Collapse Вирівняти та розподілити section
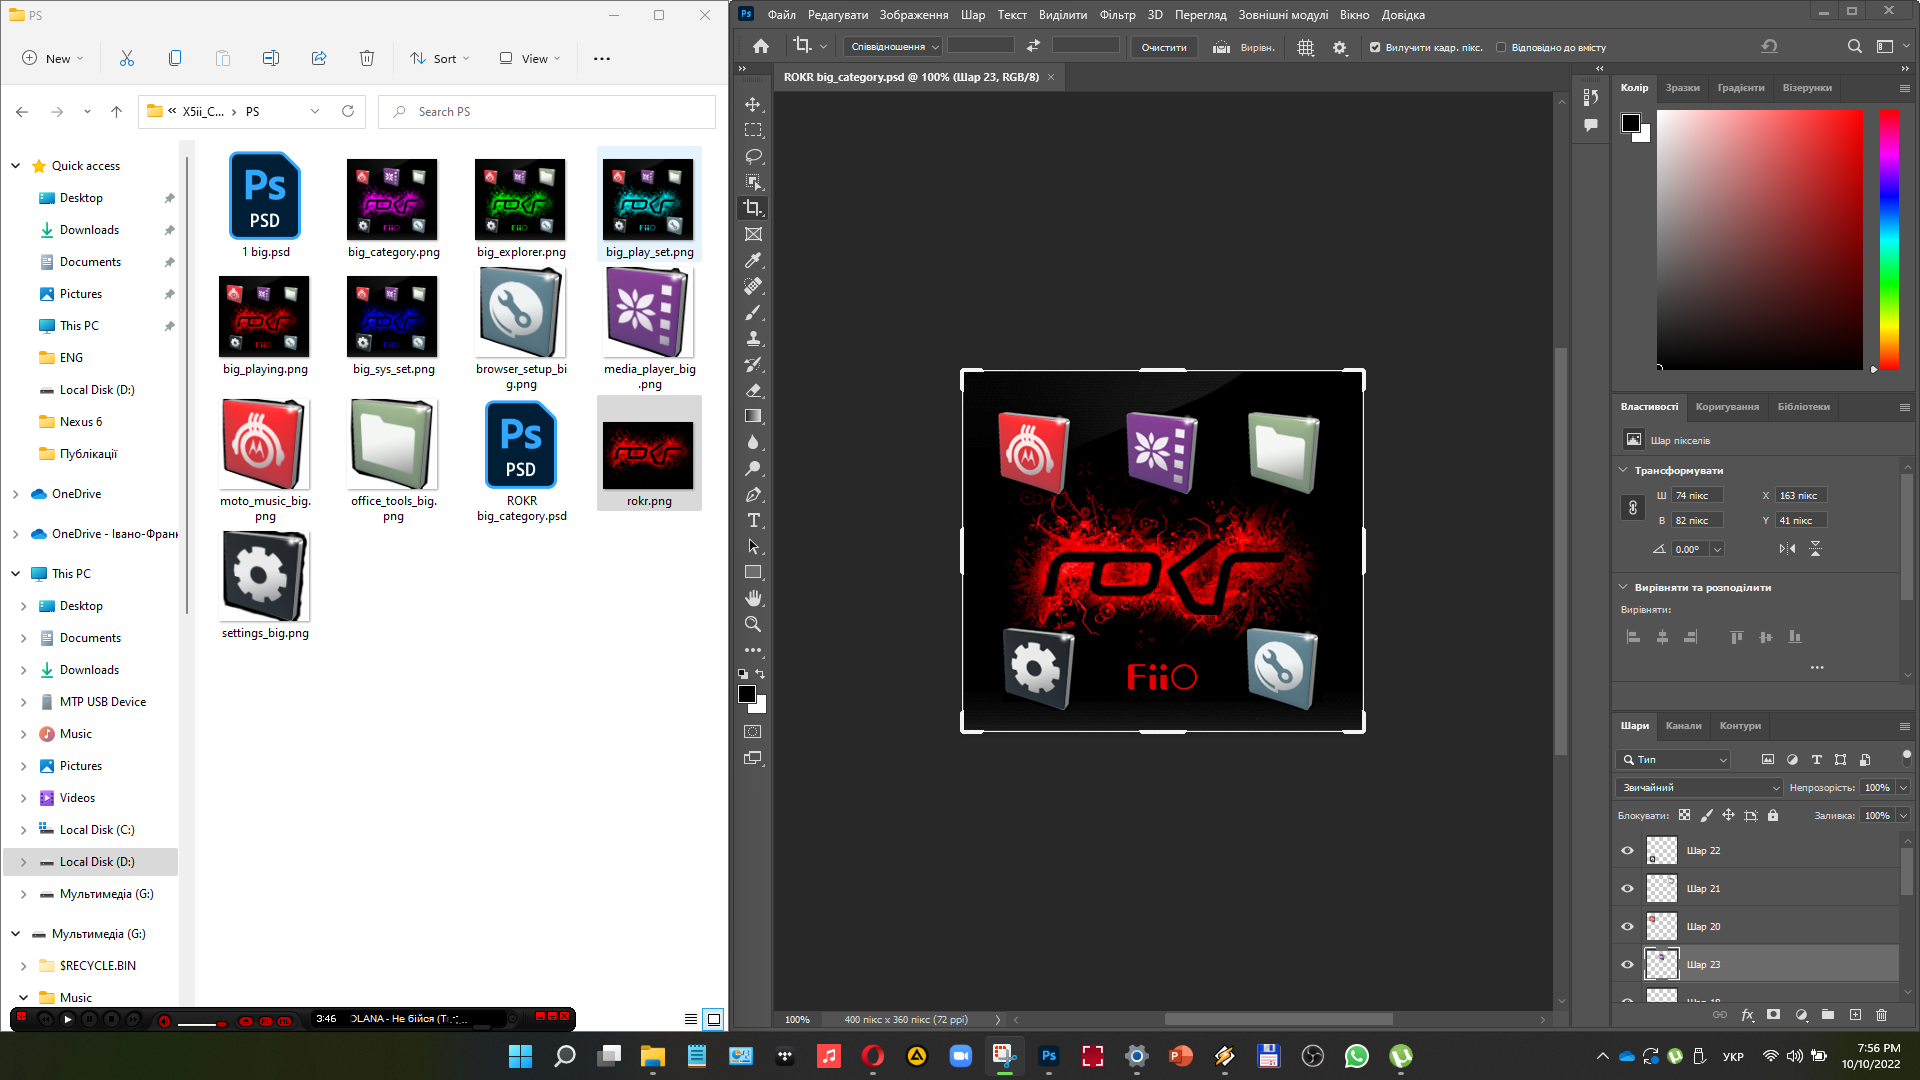Image resolution: width=1920 pixels, height=1080 pixels. 1623,587
